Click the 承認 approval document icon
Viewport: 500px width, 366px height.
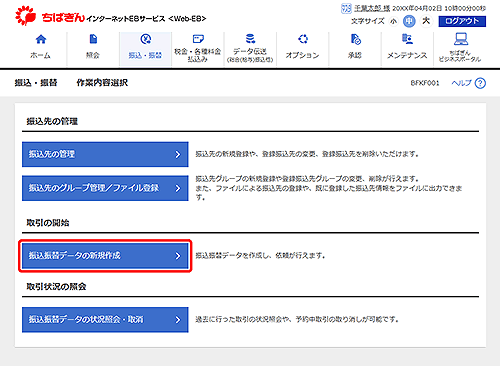pos(355,39)
